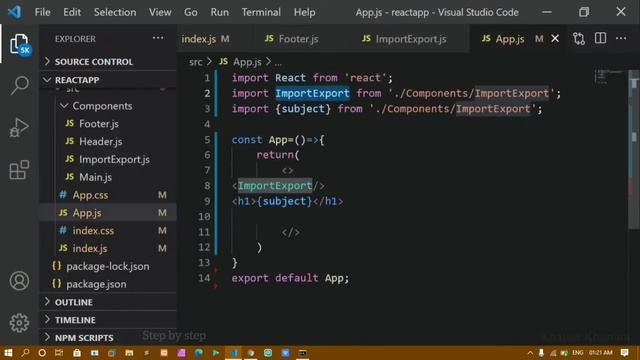Open Main.js in the file tree
This screenshot has height=360, width=640.
click(108, 177)
